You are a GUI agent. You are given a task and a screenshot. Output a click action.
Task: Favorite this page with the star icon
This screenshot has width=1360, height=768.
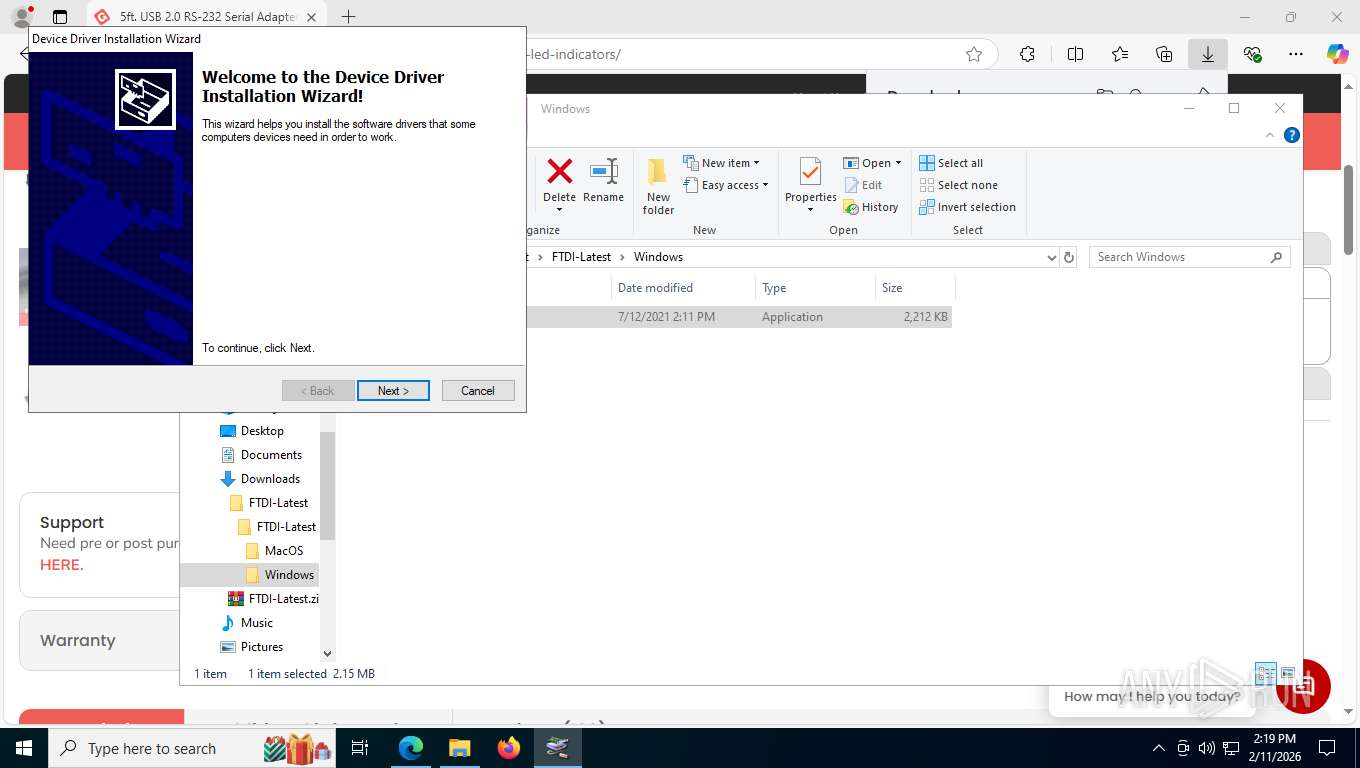click(x=974, y=54)
